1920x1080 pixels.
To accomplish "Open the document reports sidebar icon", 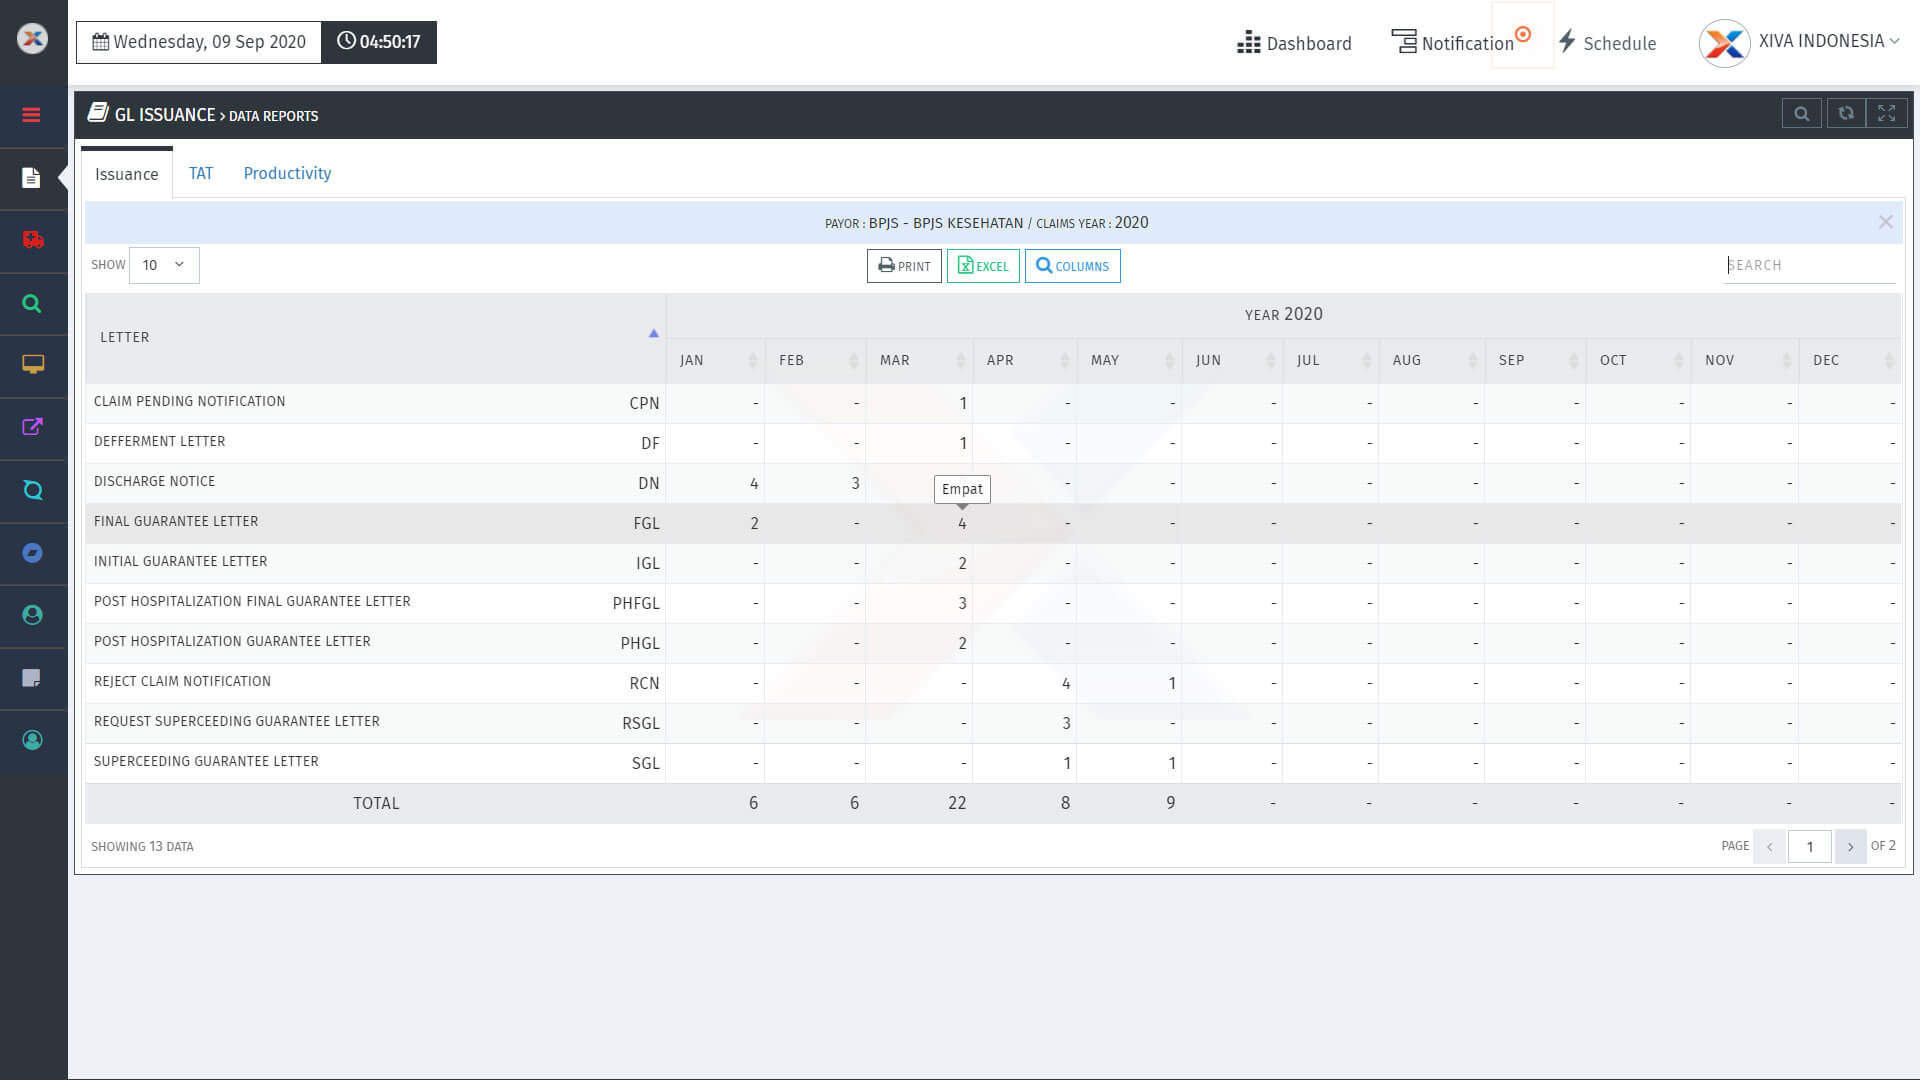I will [31, 178].
